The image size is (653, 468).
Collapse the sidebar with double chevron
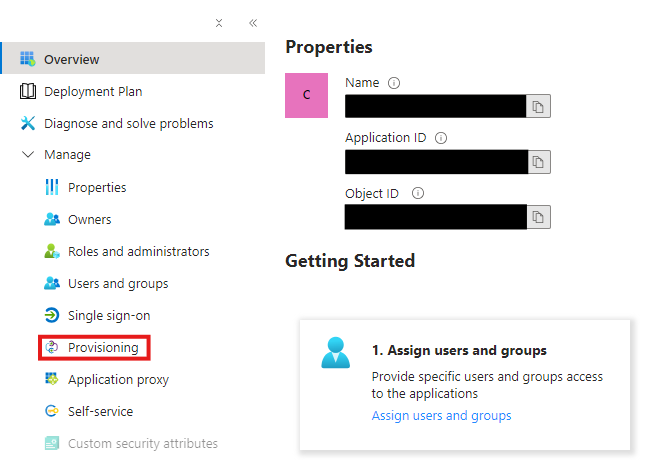tap(253, 23)
